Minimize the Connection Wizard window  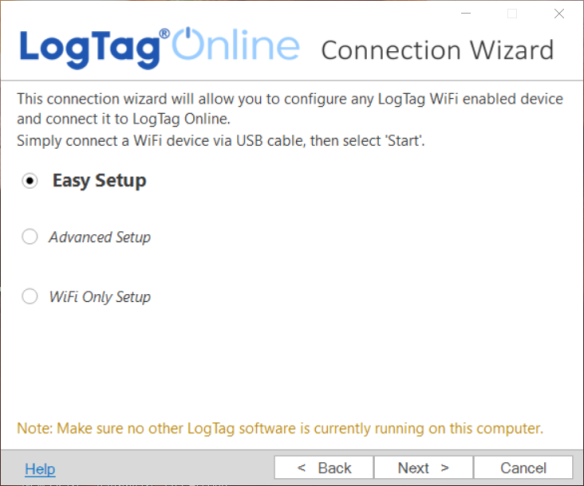466,13
